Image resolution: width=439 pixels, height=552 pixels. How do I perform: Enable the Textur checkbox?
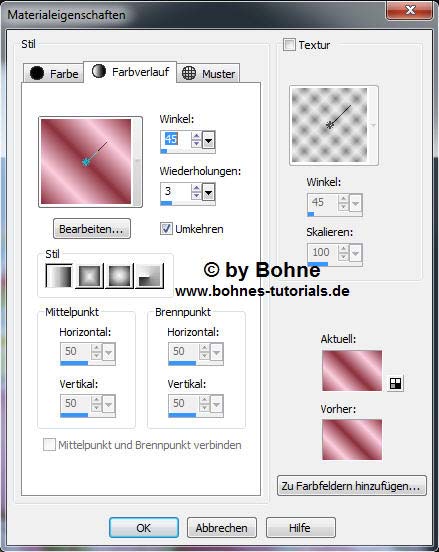[x=289, y=45]
